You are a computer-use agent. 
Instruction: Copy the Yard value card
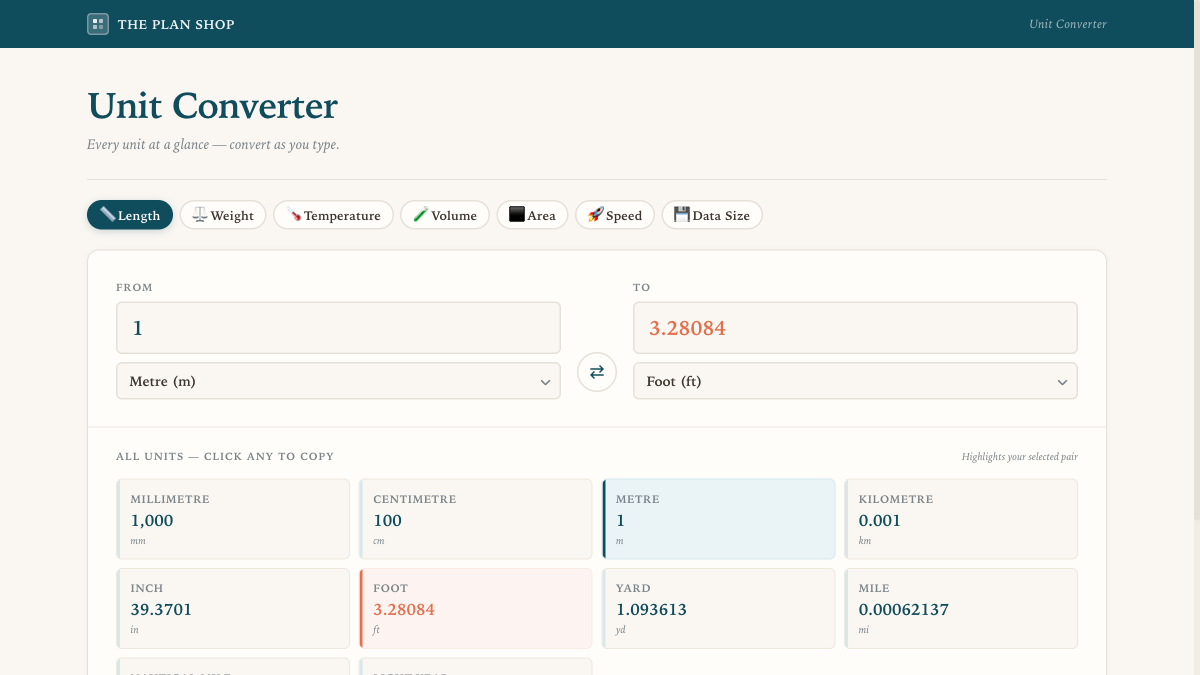(718, 609)
